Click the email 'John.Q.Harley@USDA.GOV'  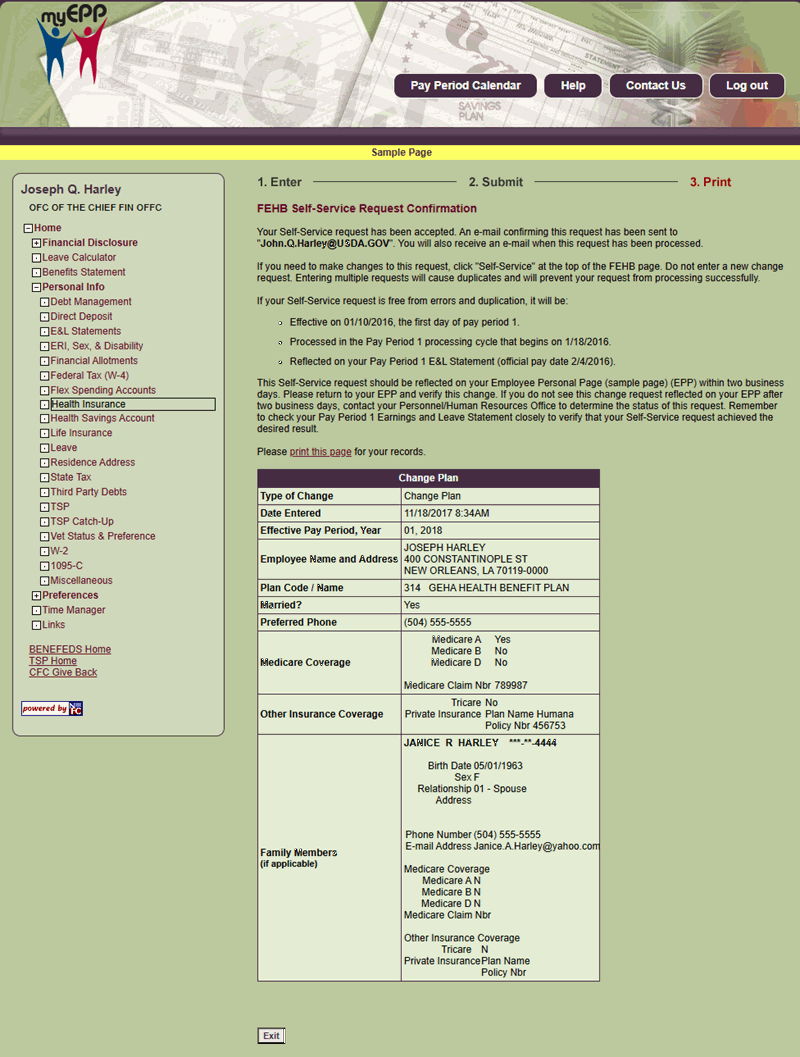coord(325,244)
